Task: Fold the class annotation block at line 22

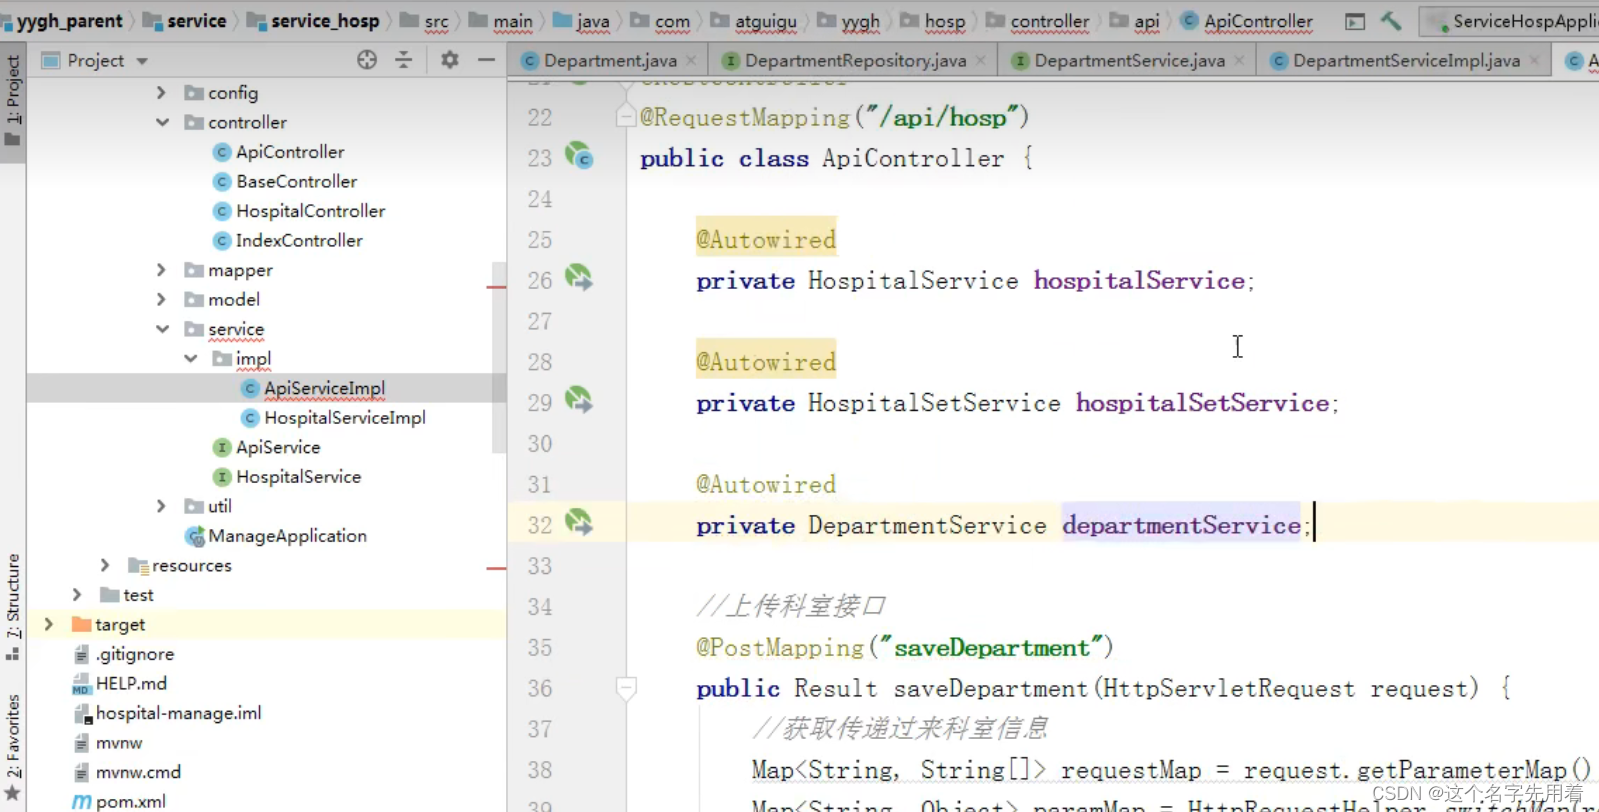Action: (x=626, y=117)
